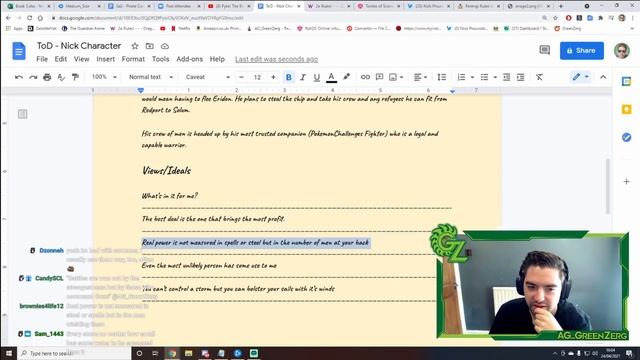The width and height of the screenshot is (640, 360).
Task: Open the zoom level dropdown showing 100%
Action: [x=104, y=77]
